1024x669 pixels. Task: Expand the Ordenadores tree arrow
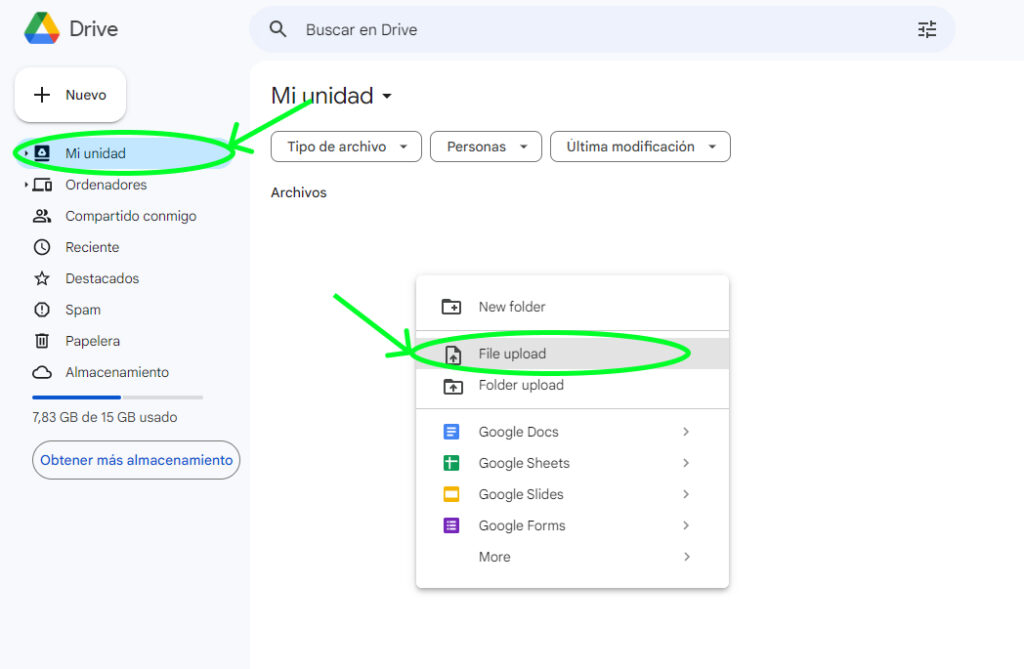click(26, 185)
